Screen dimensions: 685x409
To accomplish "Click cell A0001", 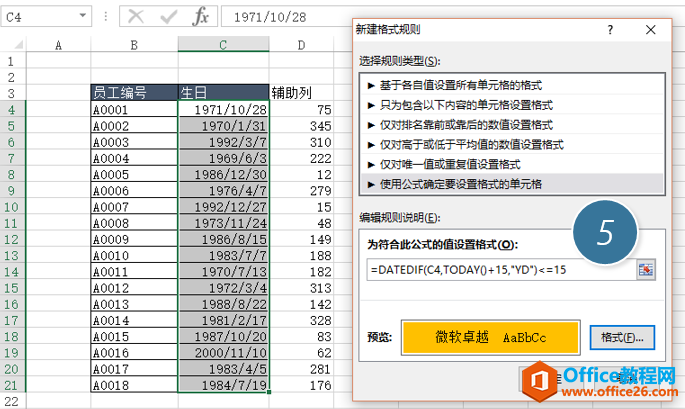I will (134, 109).
